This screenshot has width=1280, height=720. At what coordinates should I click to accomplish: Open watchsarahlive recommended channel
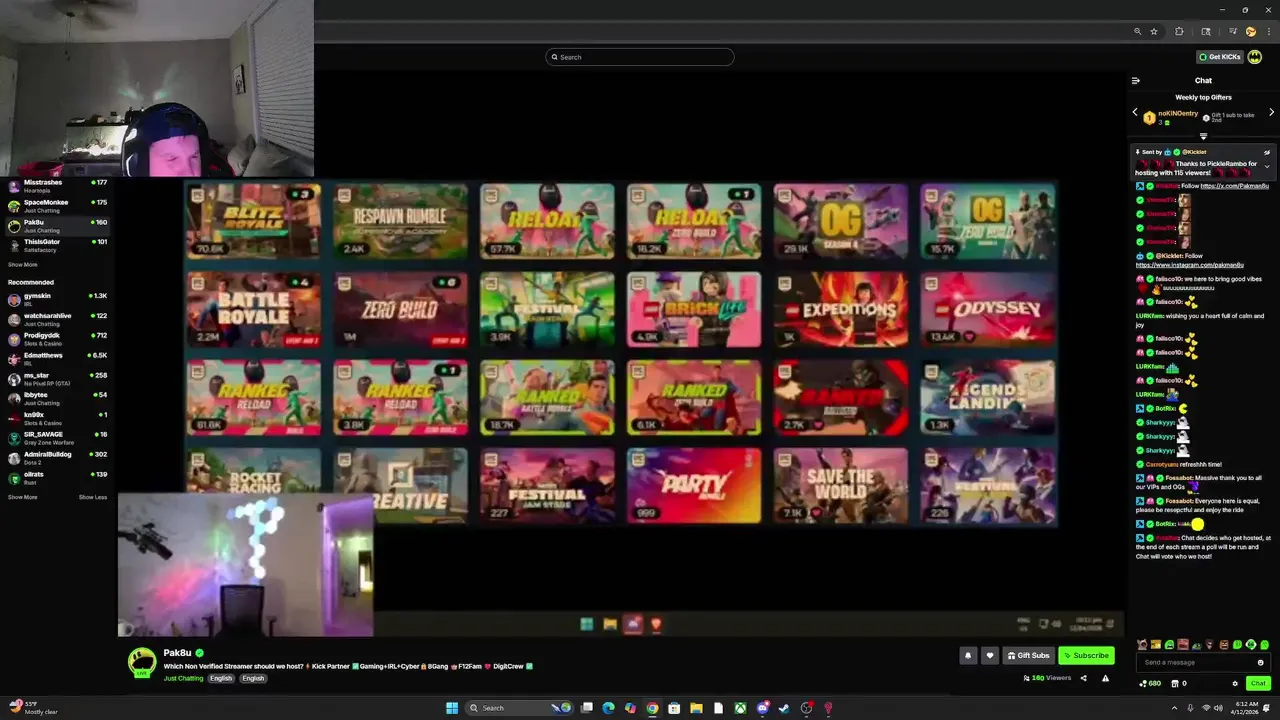click(x=57, y=319)
